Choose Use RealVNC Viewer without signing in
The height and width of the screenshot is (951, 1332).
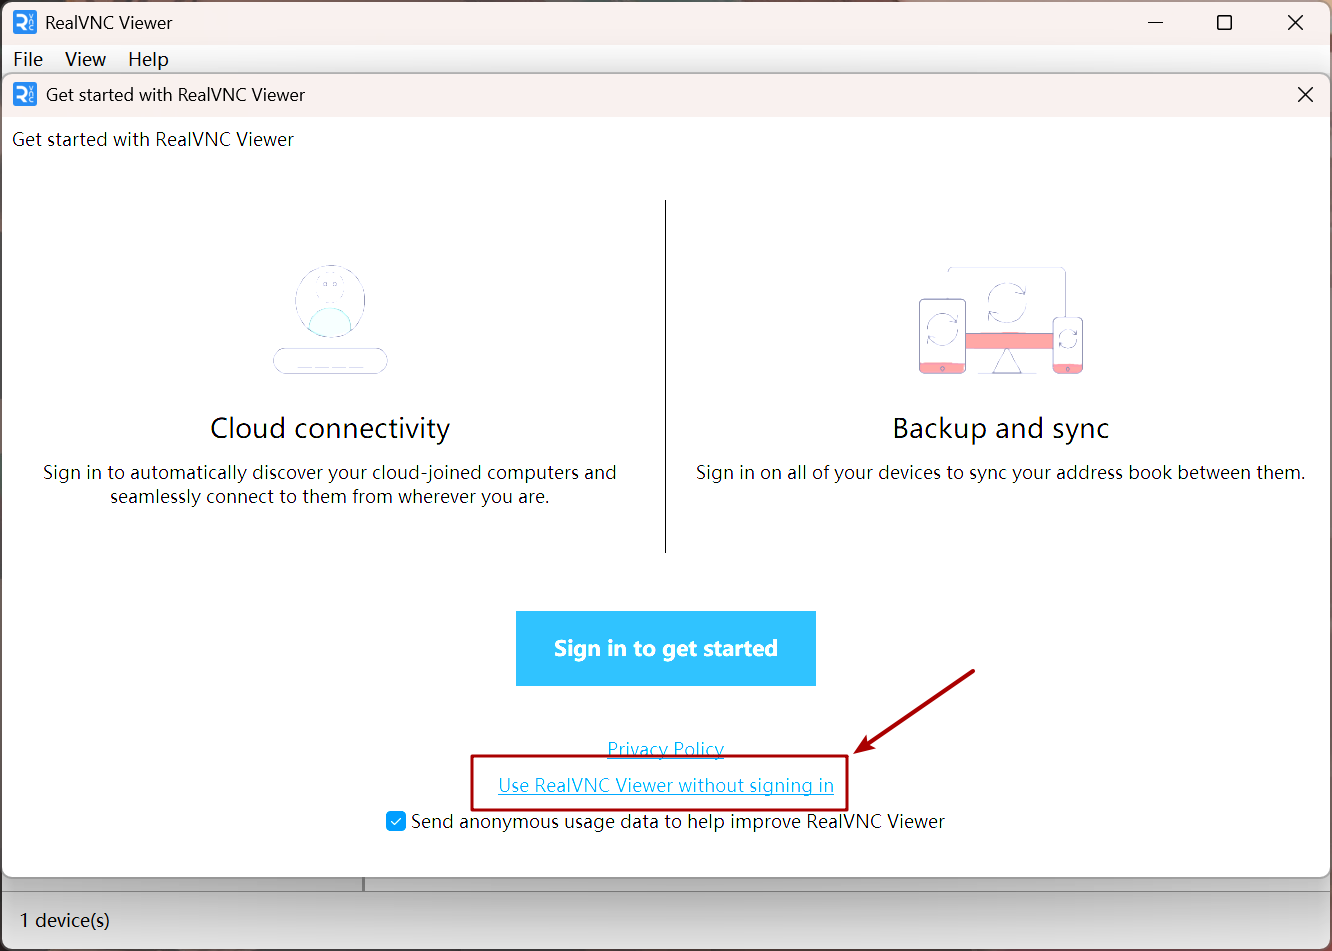[666, 785]
